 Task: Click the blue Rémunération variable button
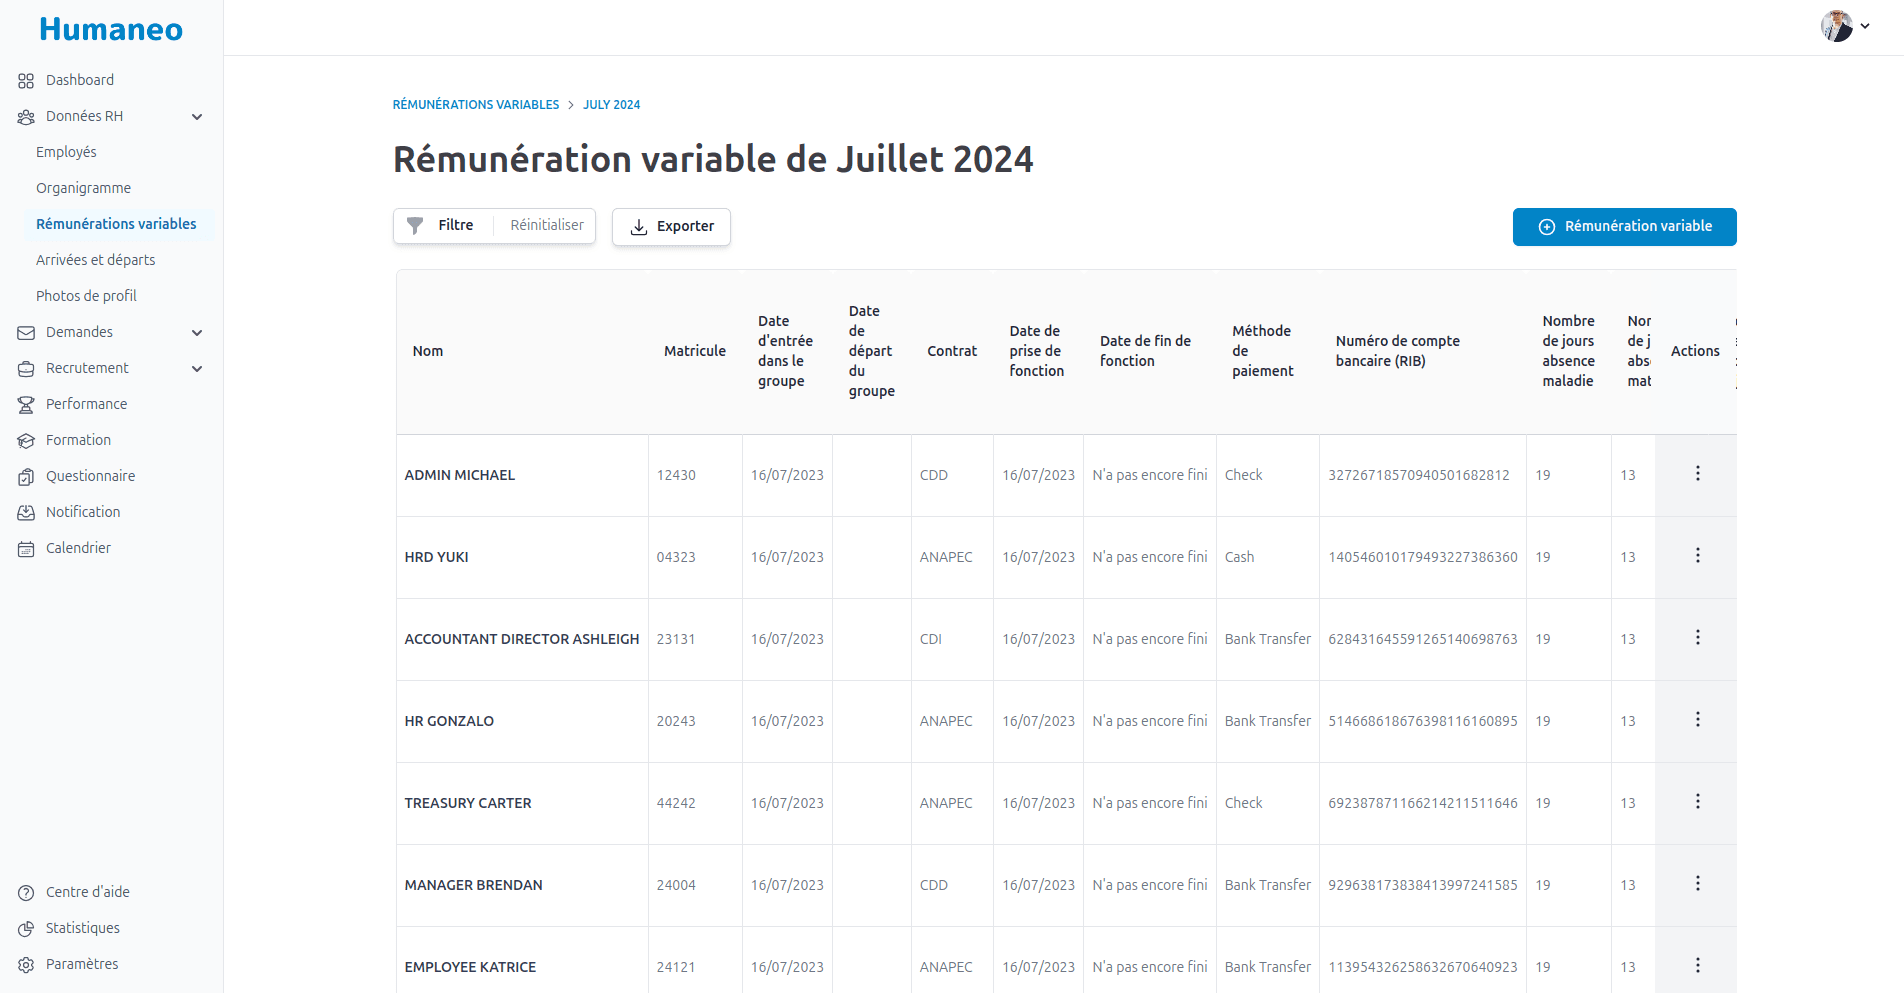[x=1624, y=227]
